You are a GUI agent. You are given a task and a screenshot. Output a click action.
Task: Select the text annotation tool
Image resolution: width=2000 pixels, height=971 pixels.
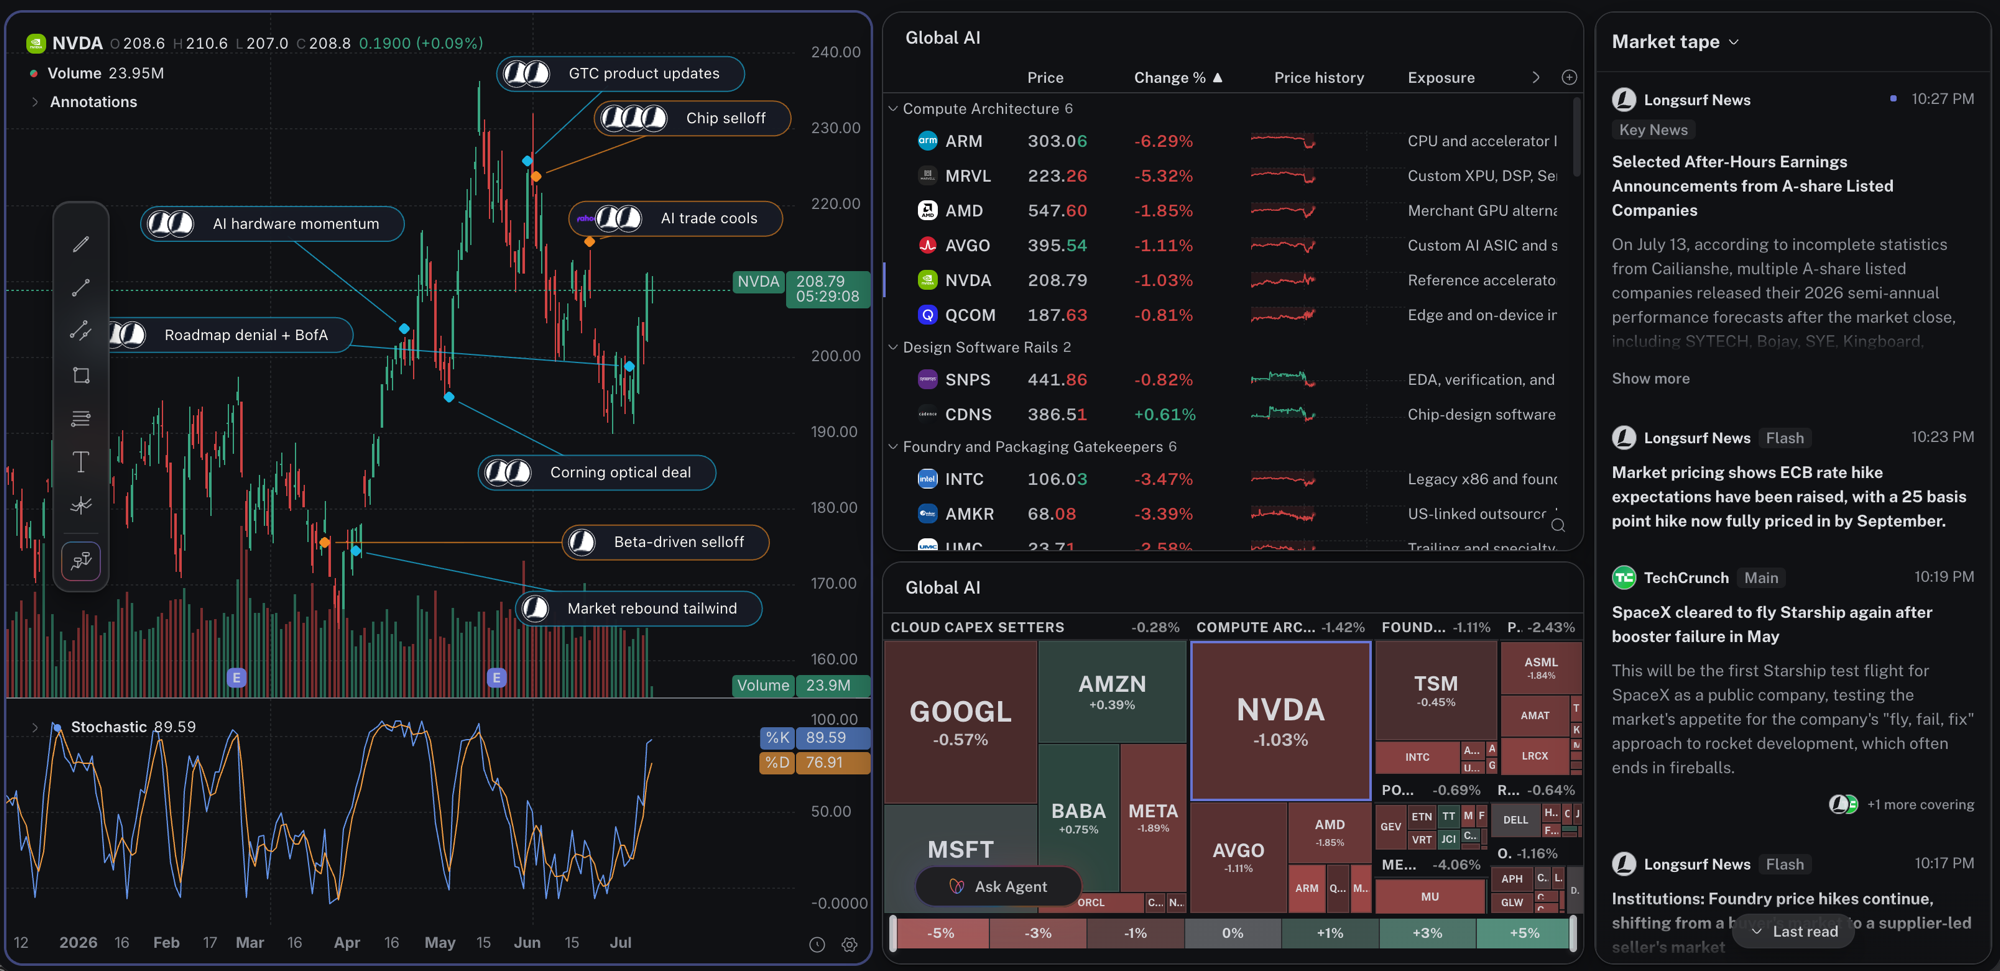81,462
